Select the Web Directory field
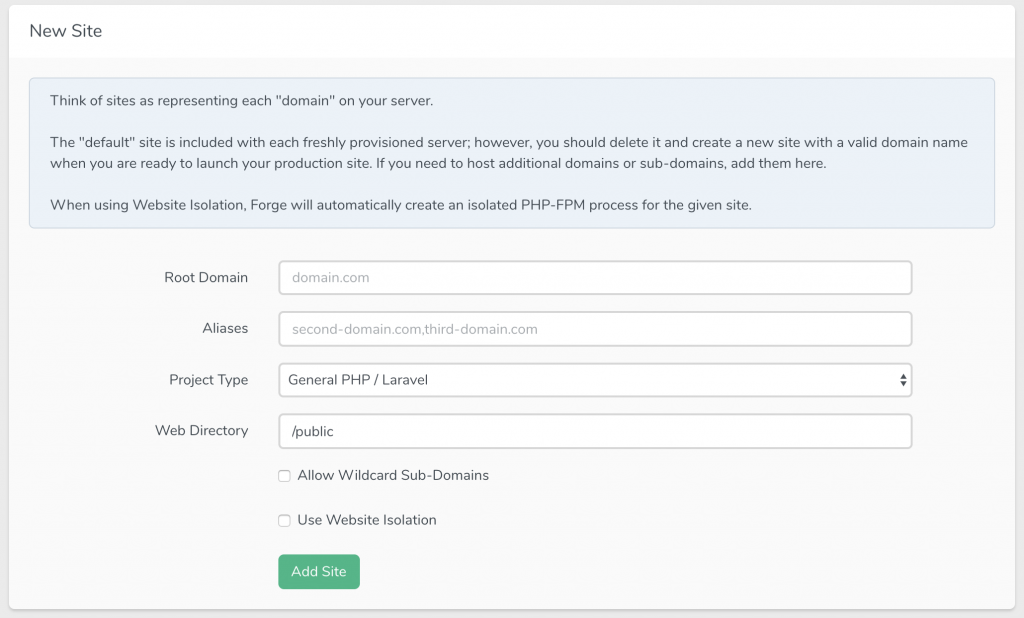The image size is (1024, 618). pyautogui.click(x=595, y=431)
